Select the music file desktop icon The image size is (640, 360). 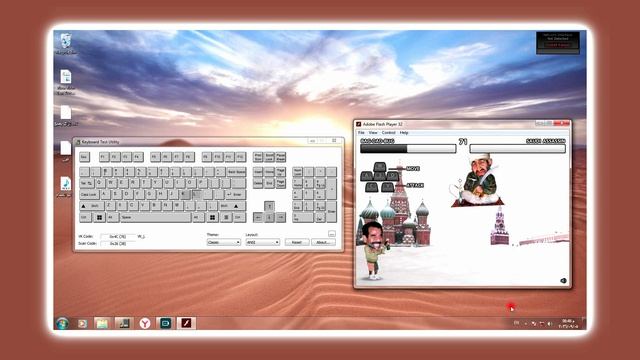pyautogui.click(x=65, y=187)
